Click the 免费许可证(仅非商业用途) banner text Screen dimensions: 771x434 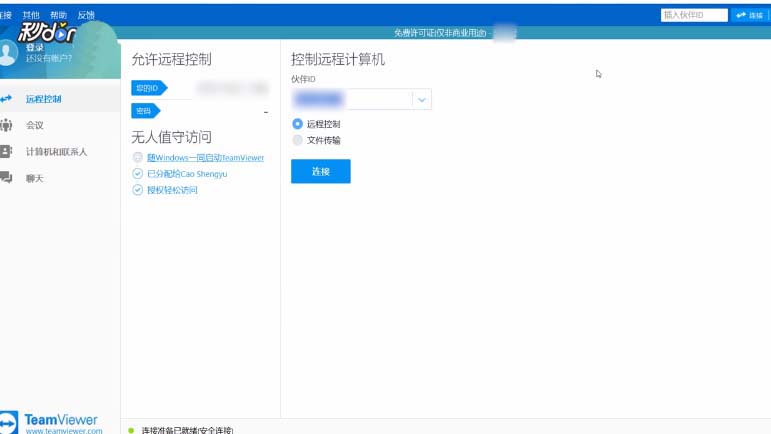click(x=440, y=33)
